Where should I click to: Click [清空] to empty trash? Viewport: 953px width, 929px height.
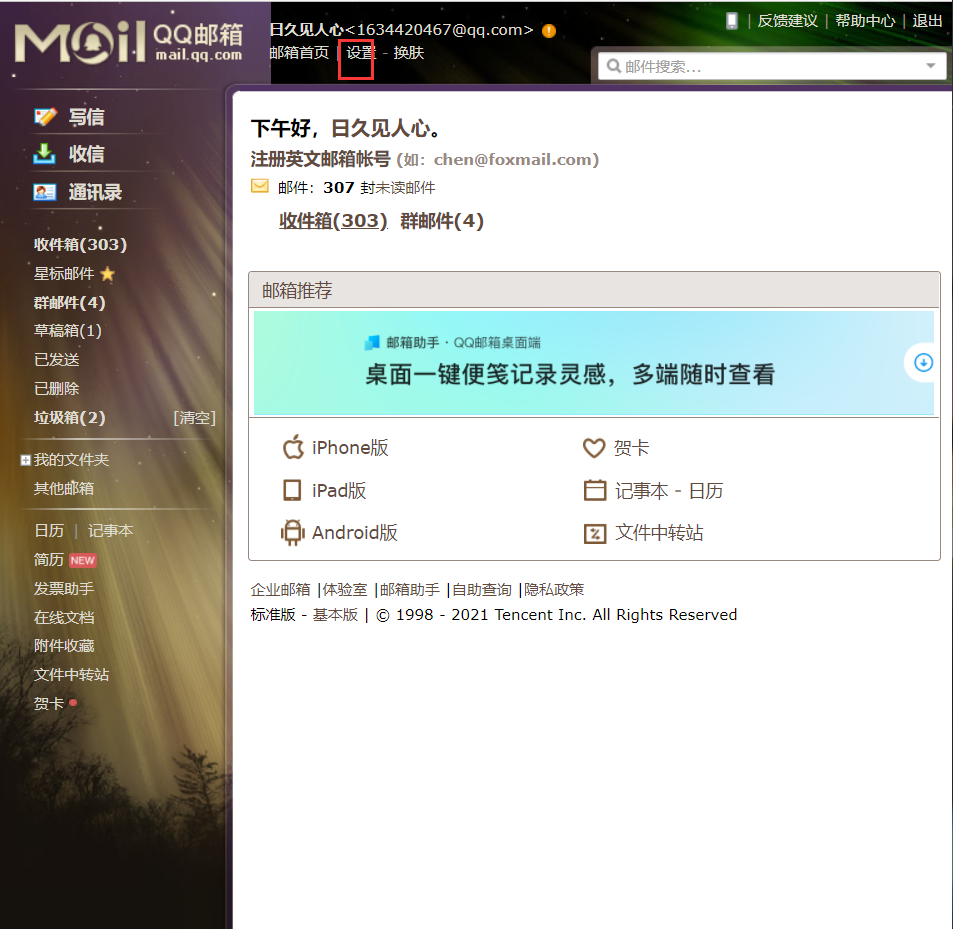[194, 417]
